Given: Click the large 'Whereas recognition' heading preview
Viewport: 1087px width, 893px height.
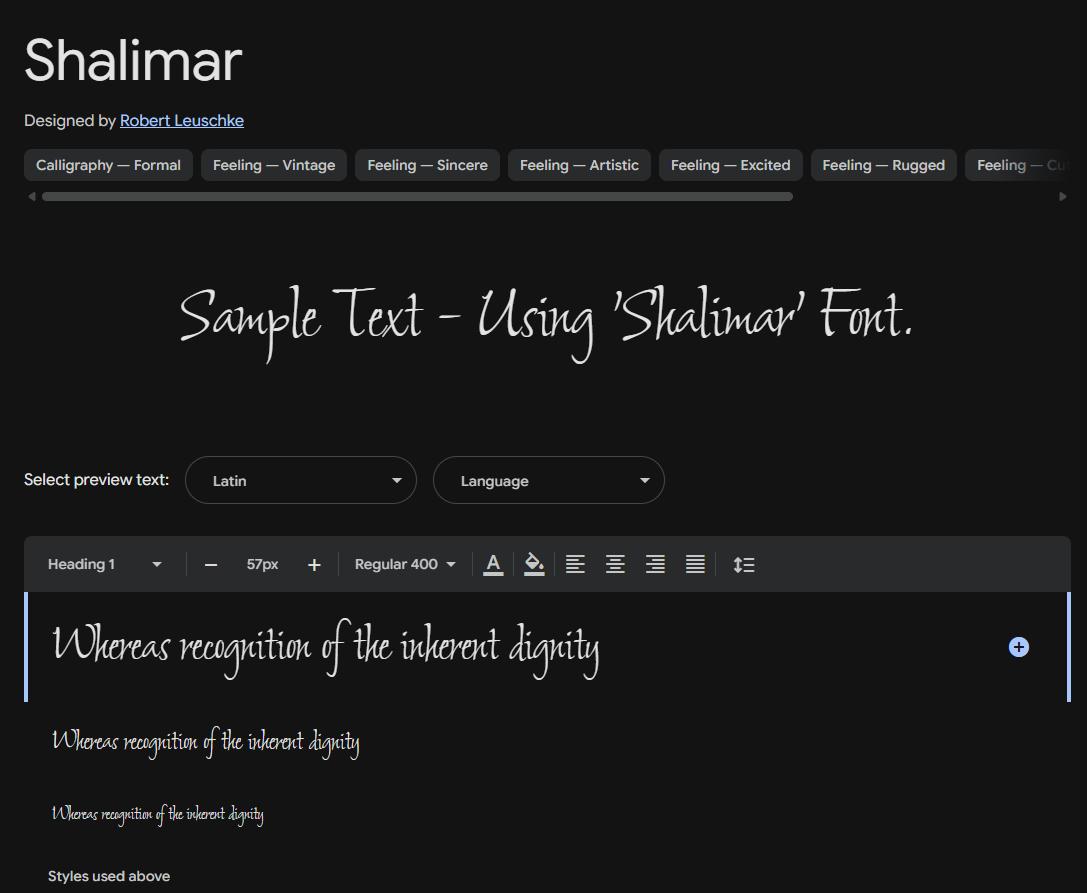Looking at the screenshot, I should (x=326, y=648).
